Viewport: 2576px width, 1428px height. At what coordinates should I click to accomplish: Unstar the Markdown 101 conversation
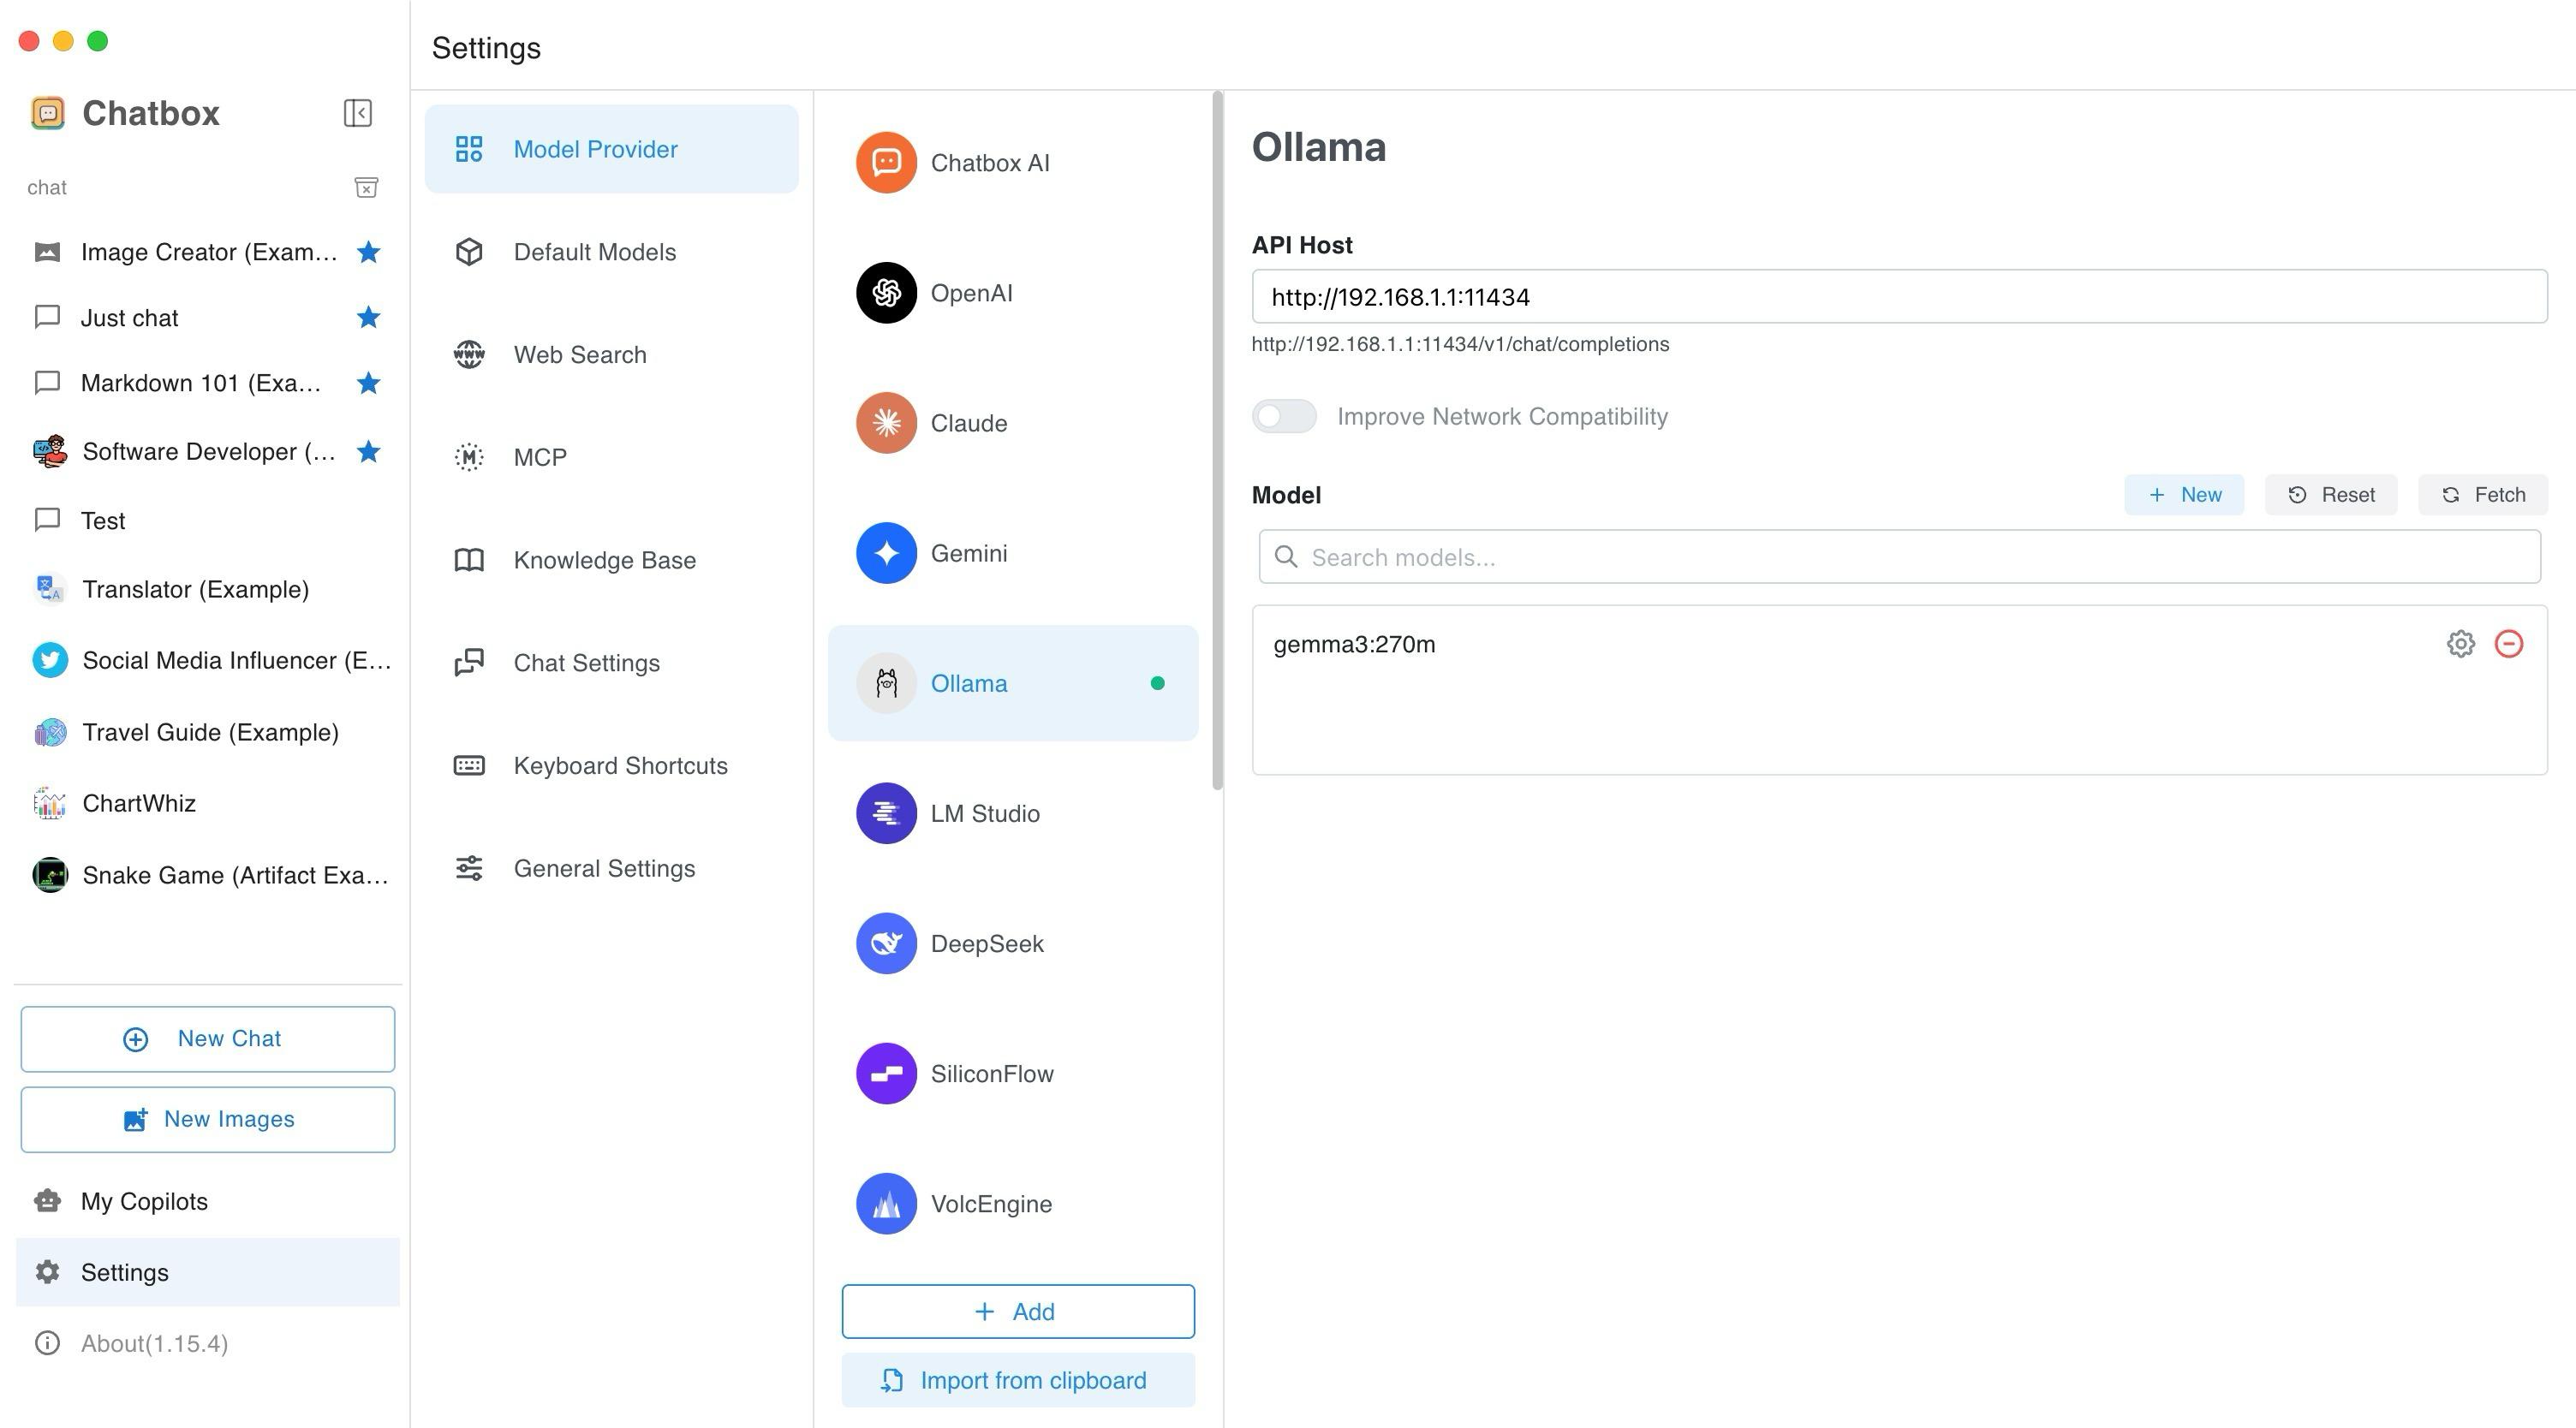tap(368, 383)
